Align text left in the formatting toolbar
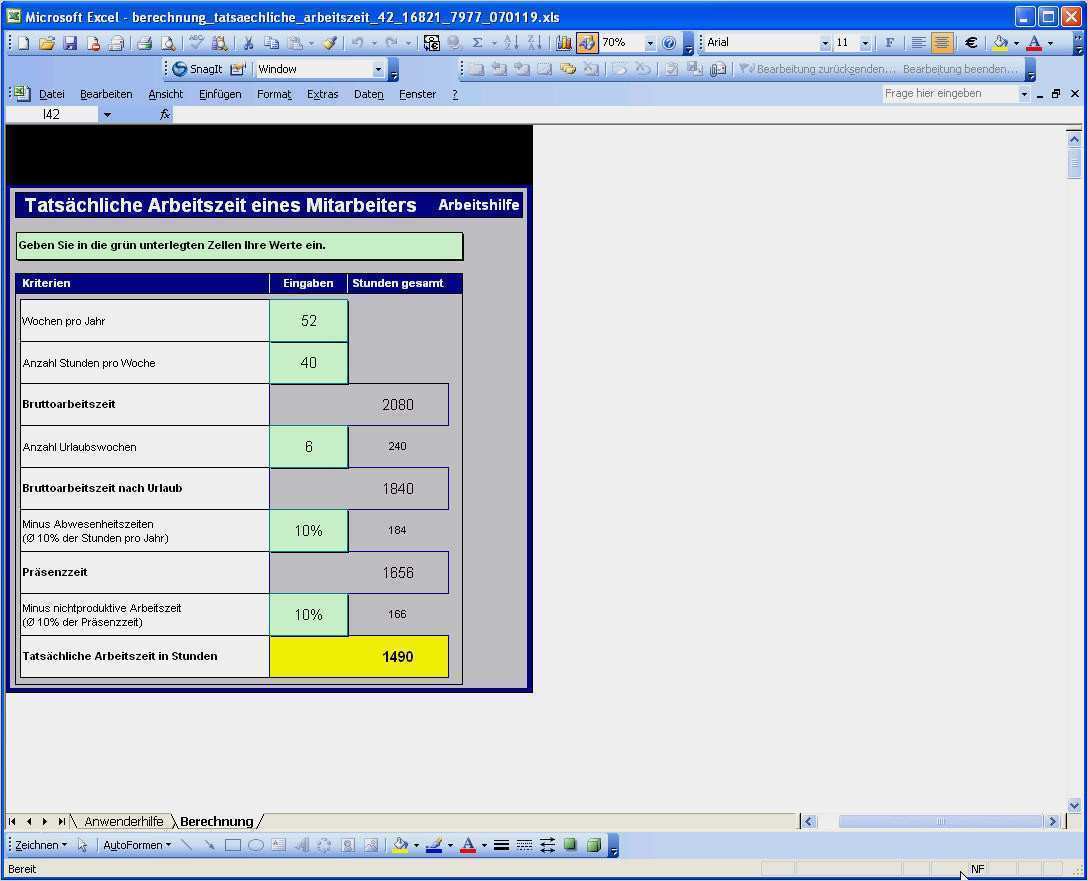Viewport: 1088px width, 881px height. (x=918, y=43)
